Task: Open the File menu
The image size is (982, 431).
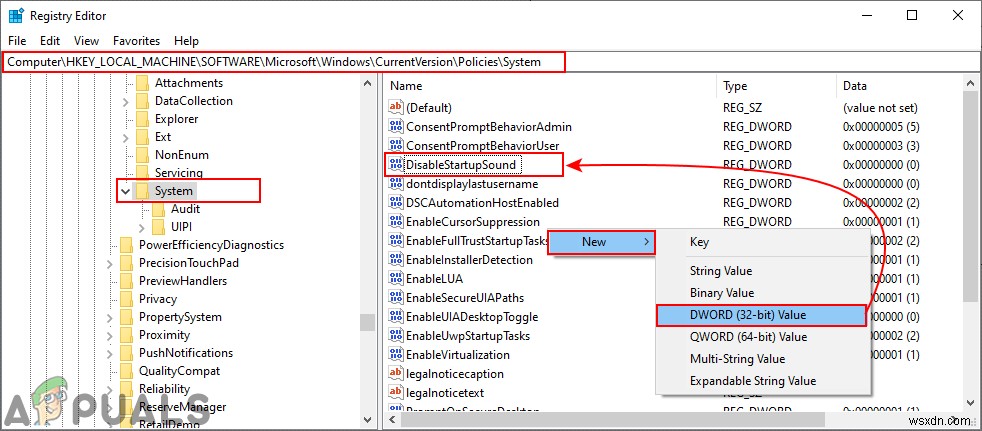Action: pyautogui.click(x=18, y=41)
